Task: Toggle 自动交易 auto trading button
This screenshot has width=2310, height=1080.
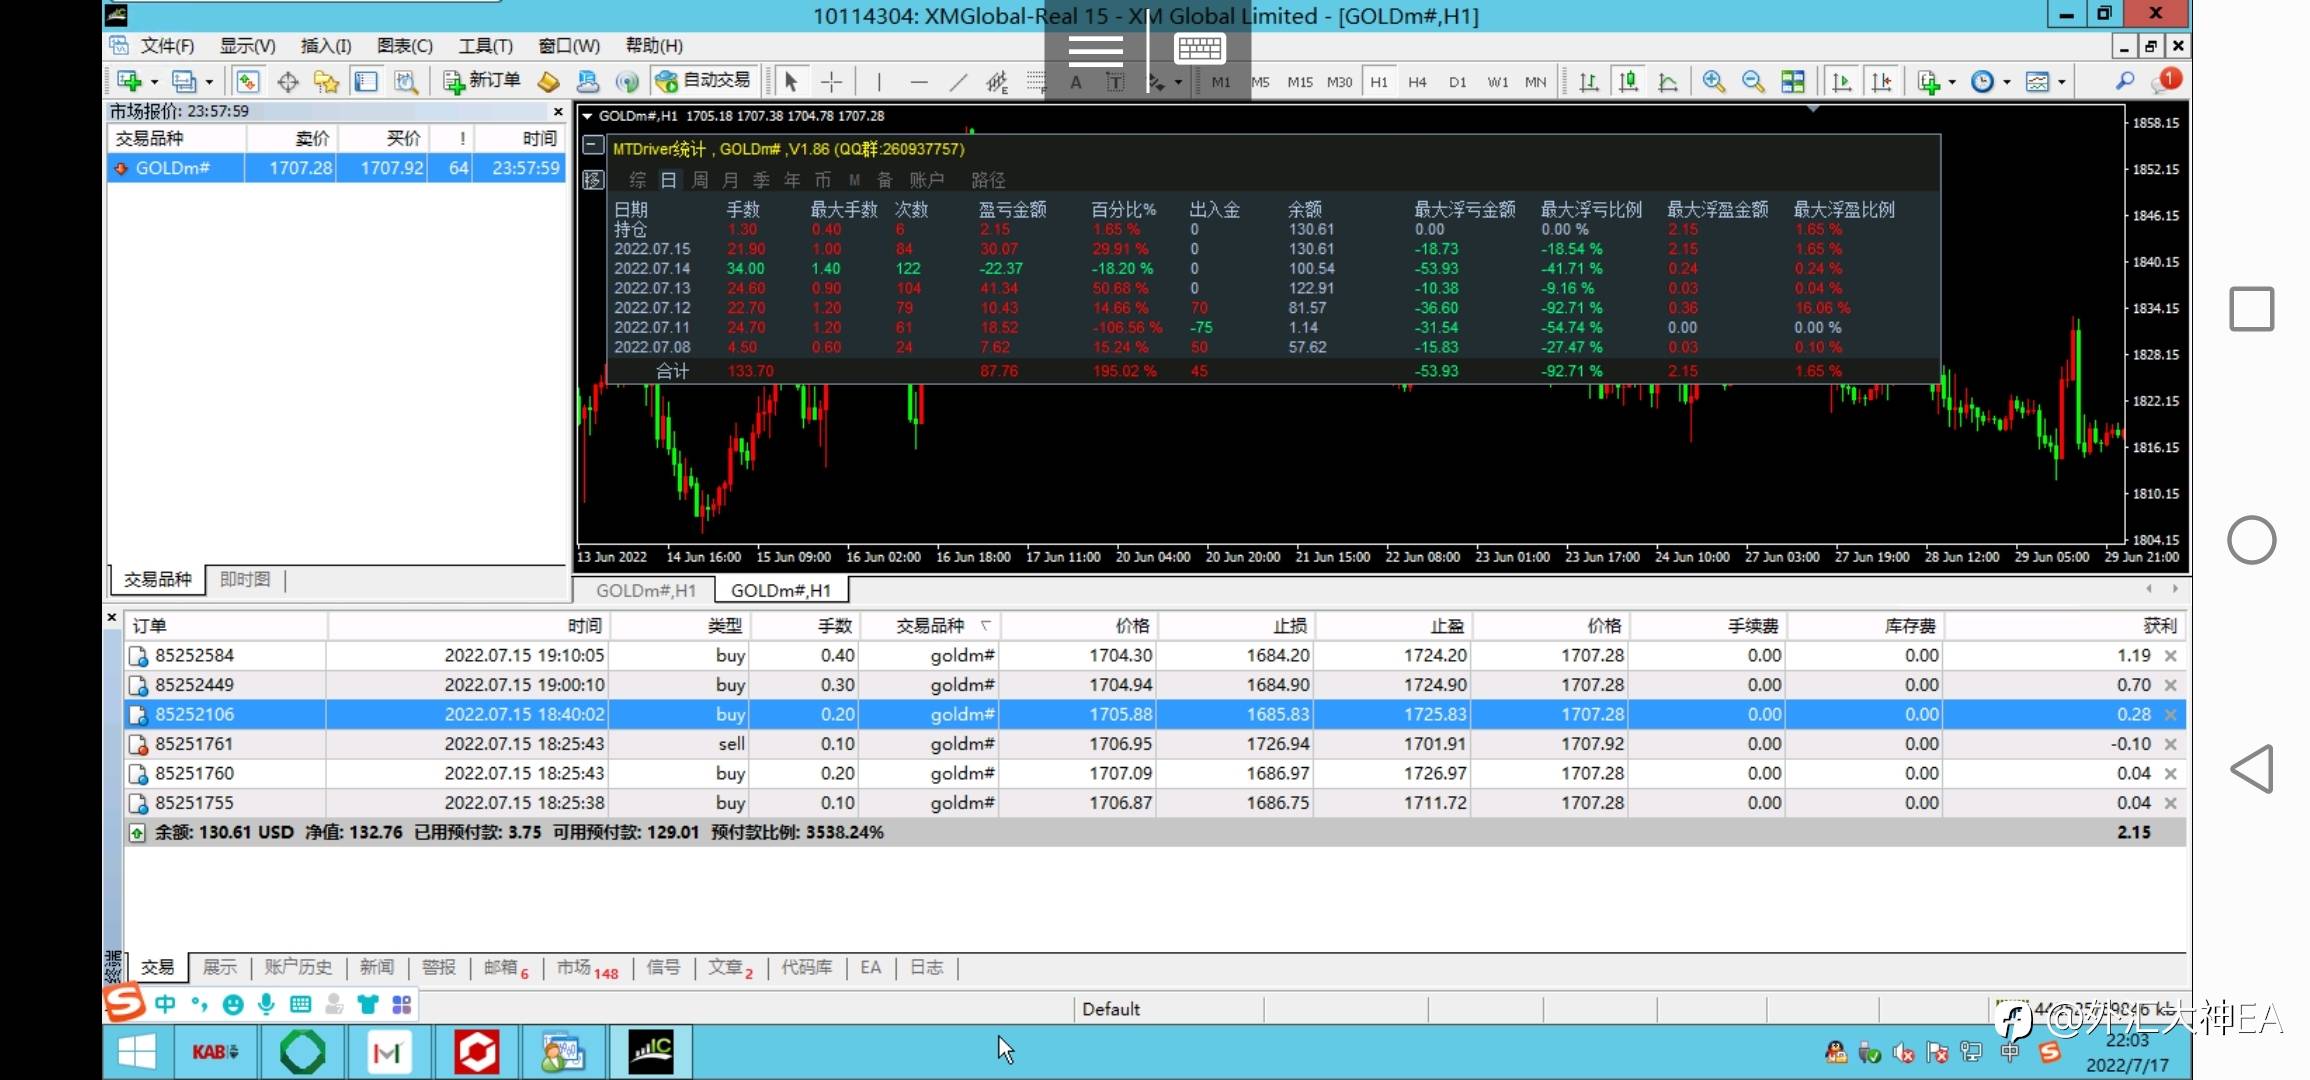Action: (x=703, y=81)
